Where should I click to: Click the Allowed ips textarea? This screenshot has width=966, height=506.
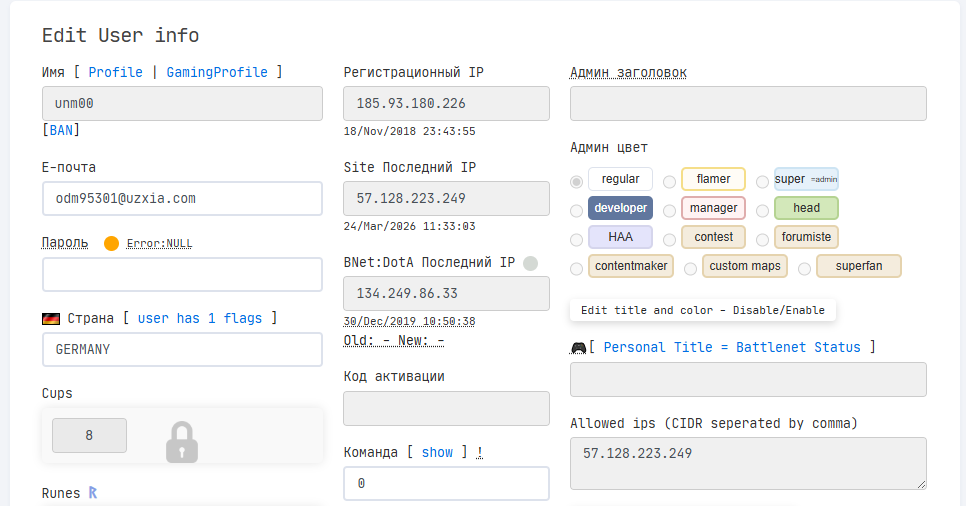pyautogui.click(x=749, y=463)
